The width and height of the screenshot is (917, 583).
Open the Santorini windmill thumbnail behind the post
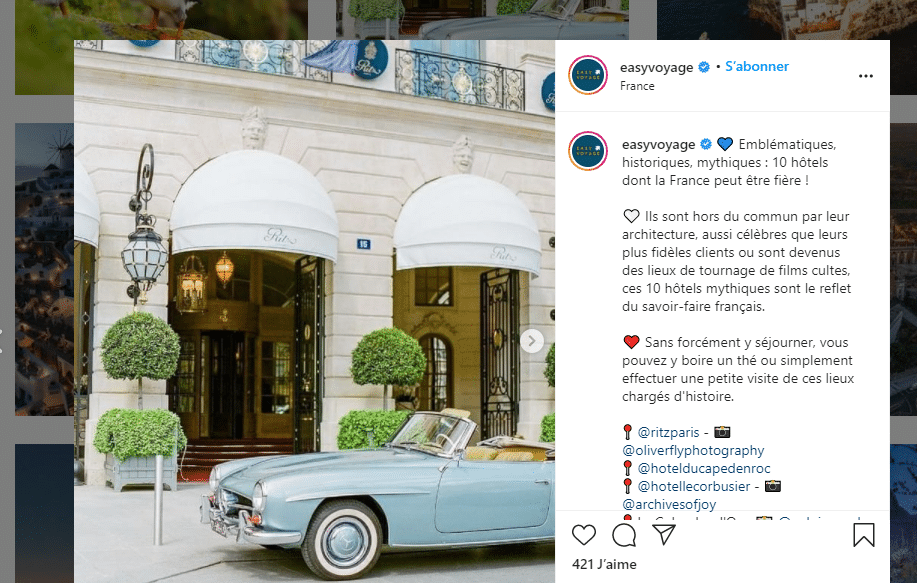pos(44,269)
